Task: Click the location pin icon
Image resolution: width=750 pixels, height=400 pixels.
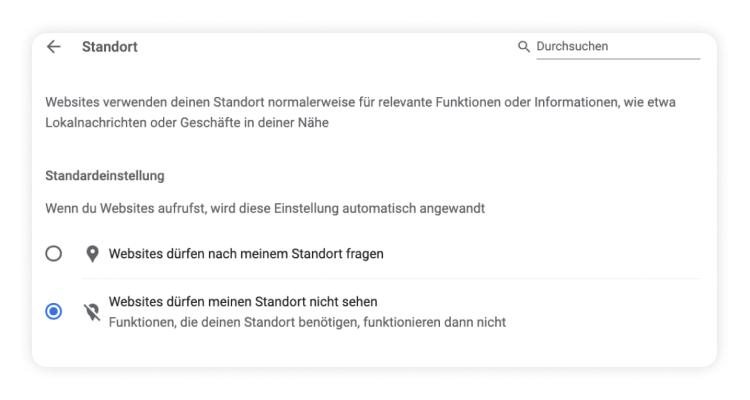Action: click(x=92, y=254)
